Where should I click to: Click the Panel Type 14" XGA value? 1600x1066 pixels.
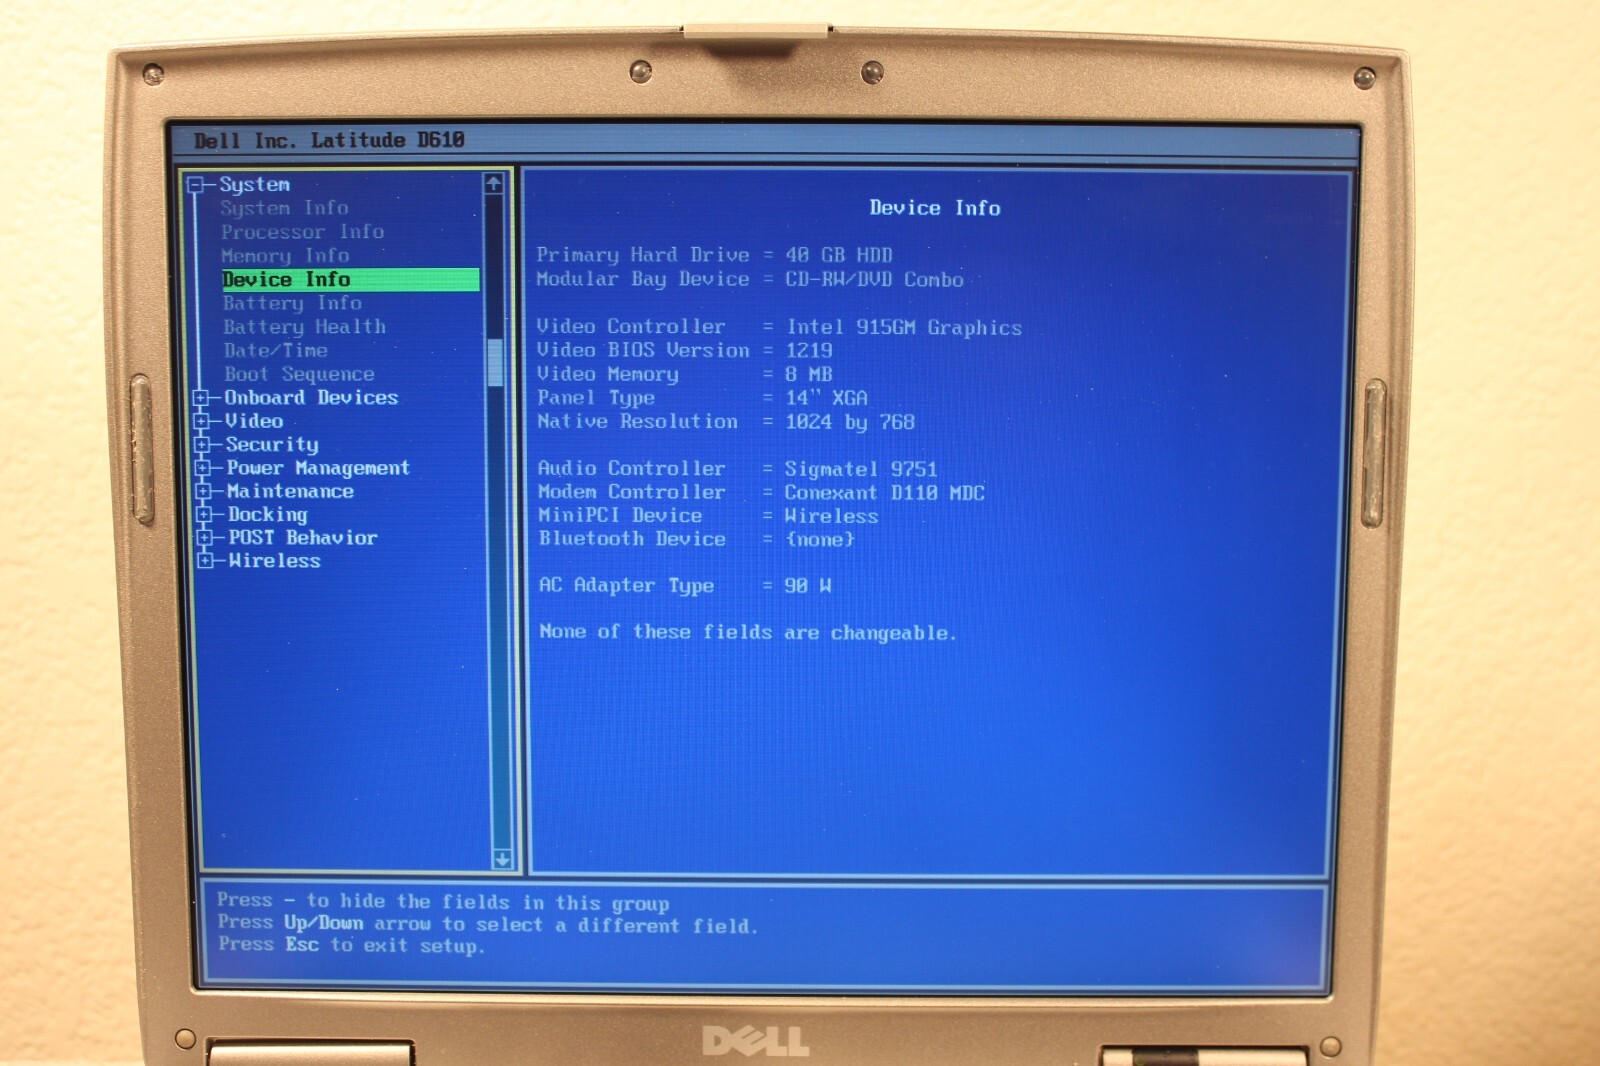826,398
